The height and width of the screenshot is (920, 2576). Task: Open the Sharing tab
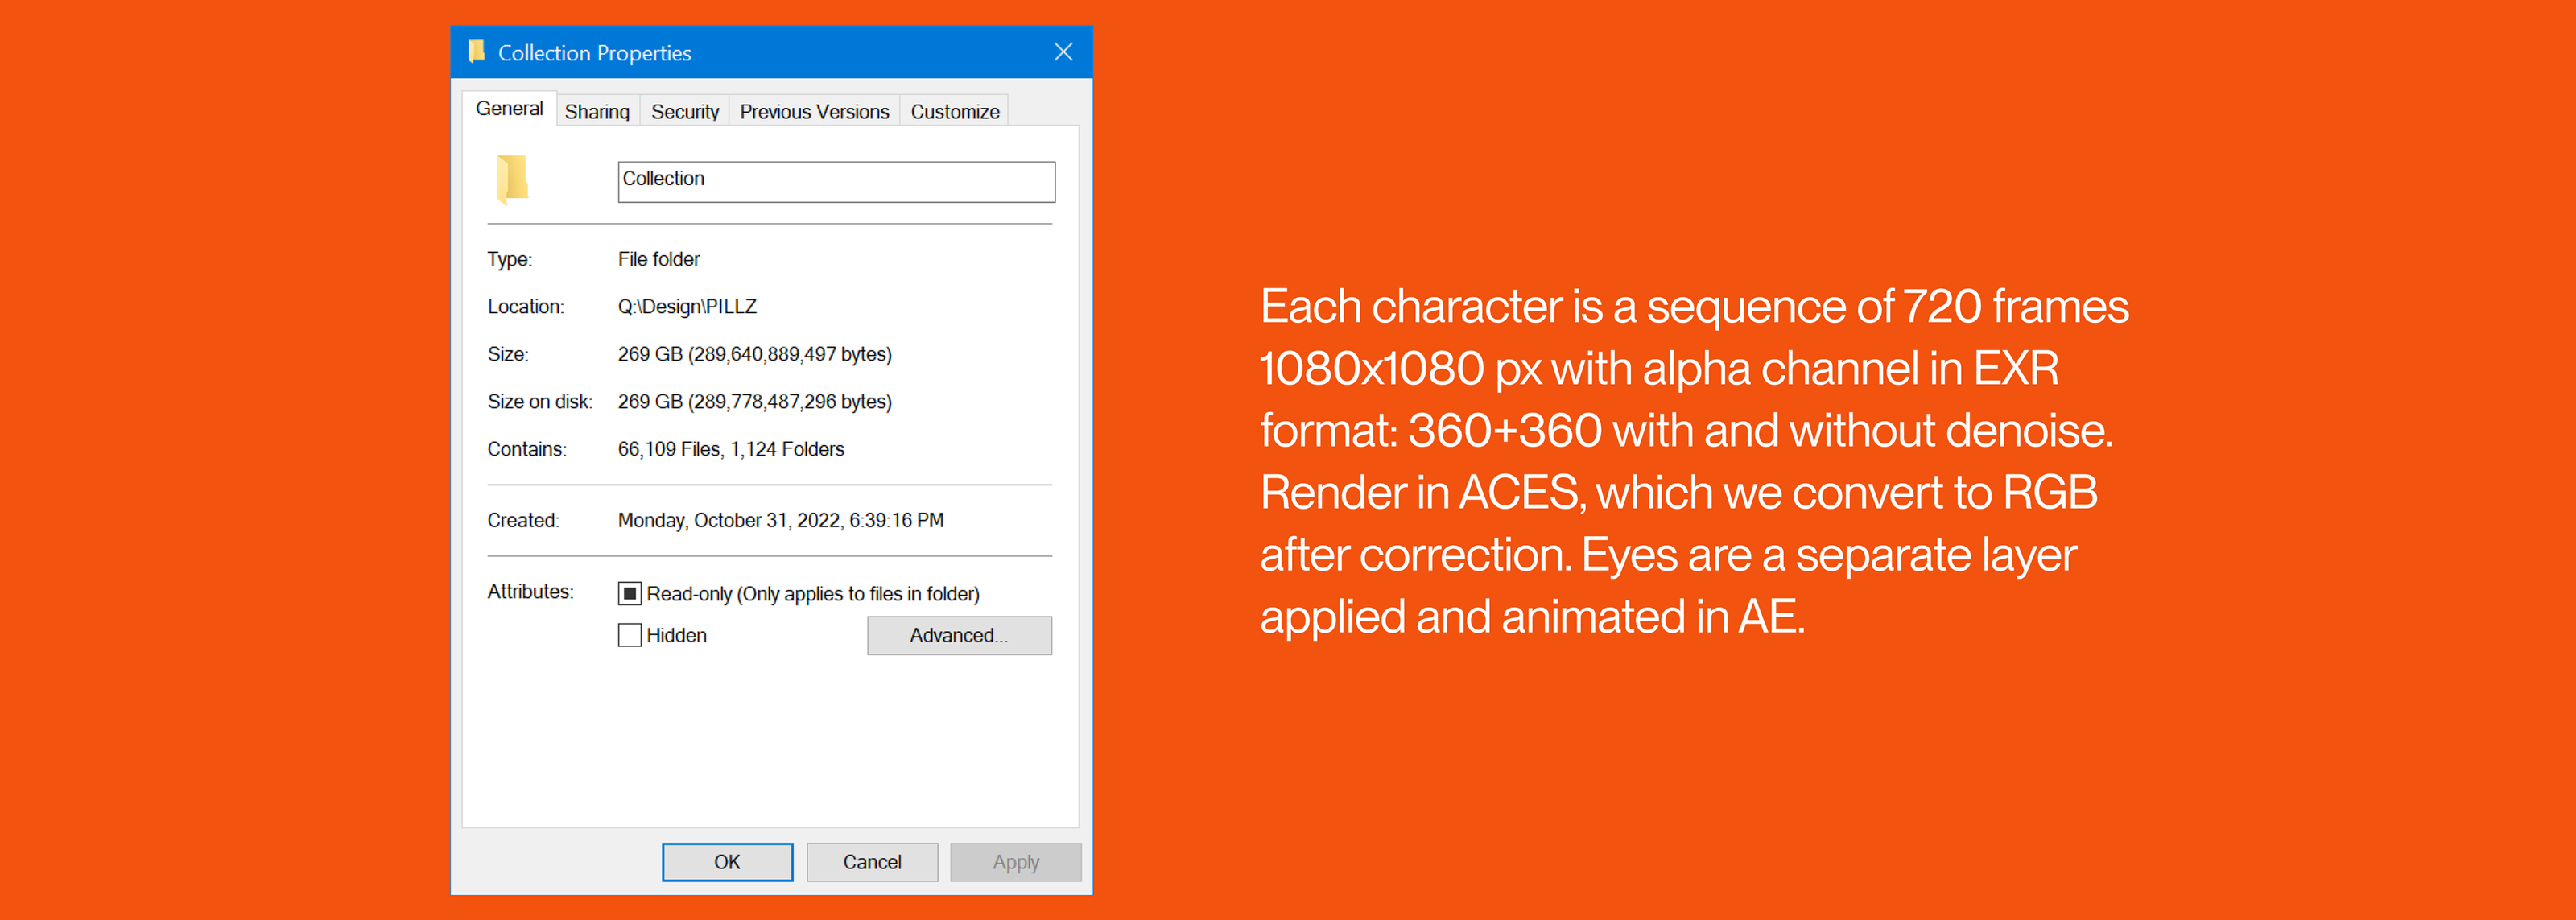coord(597,112)
